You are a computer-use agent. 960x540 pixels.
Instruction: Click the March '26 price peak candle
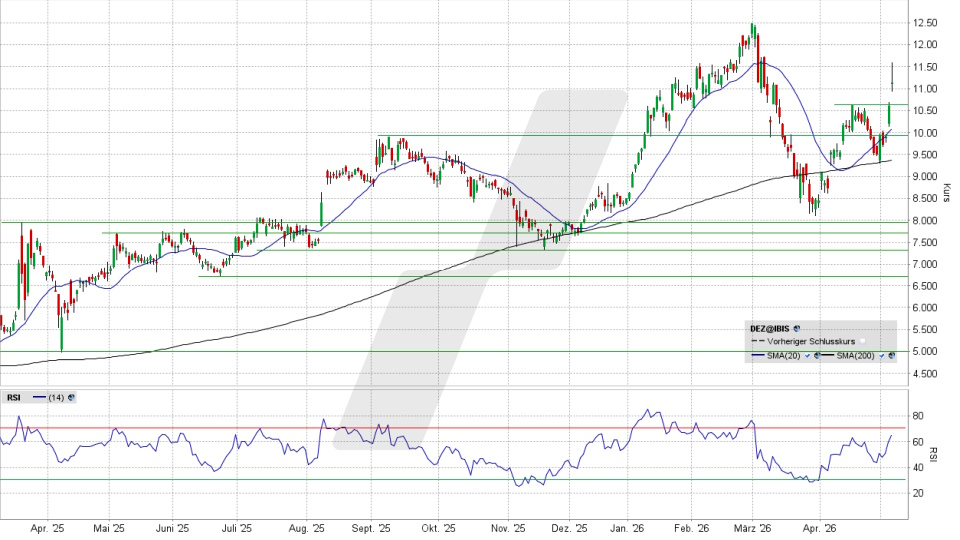[x=754, y=32]
